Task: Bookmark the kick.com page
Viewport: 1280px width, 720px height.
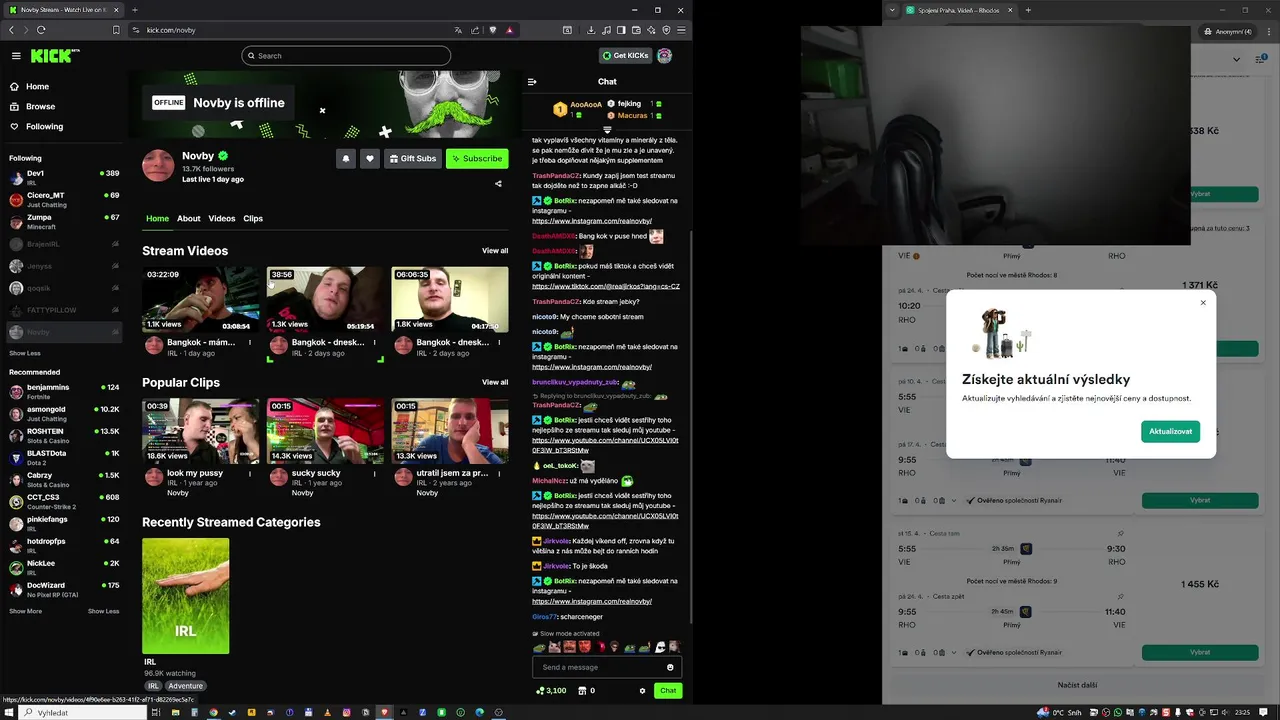Action: (116, 30)
